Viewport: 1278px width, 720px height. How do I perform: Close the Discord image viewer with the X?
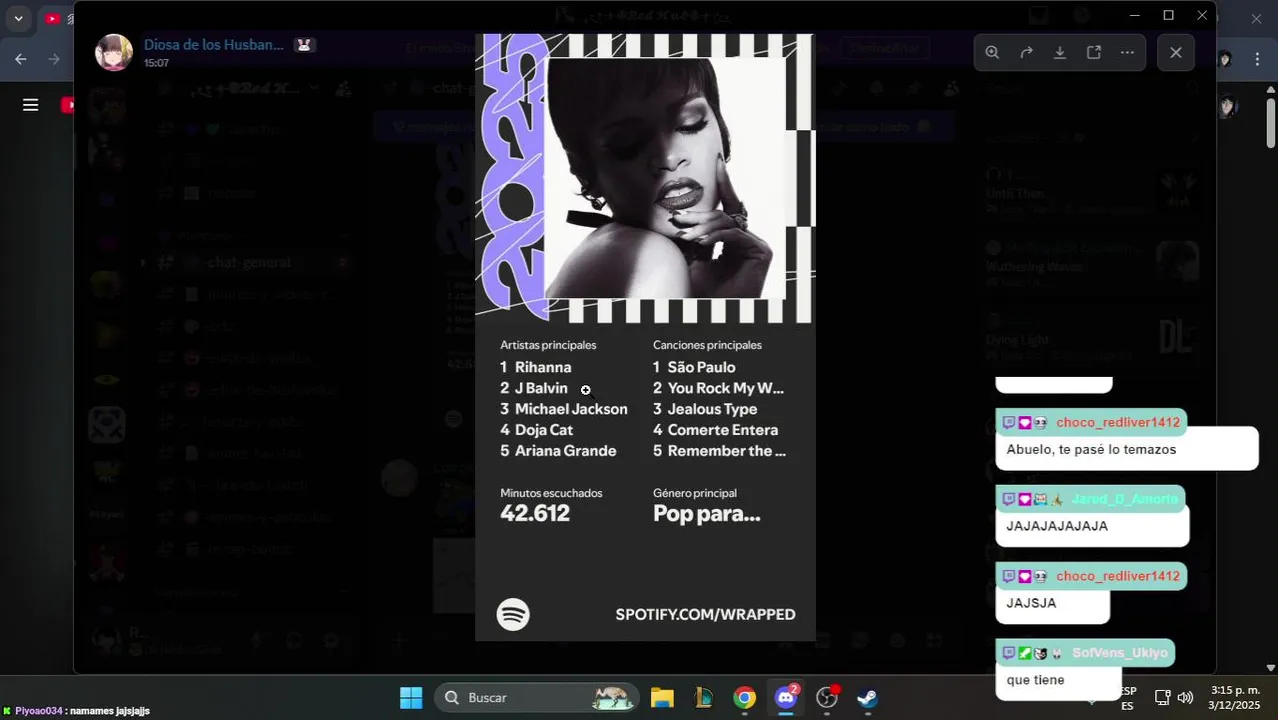1176,52
